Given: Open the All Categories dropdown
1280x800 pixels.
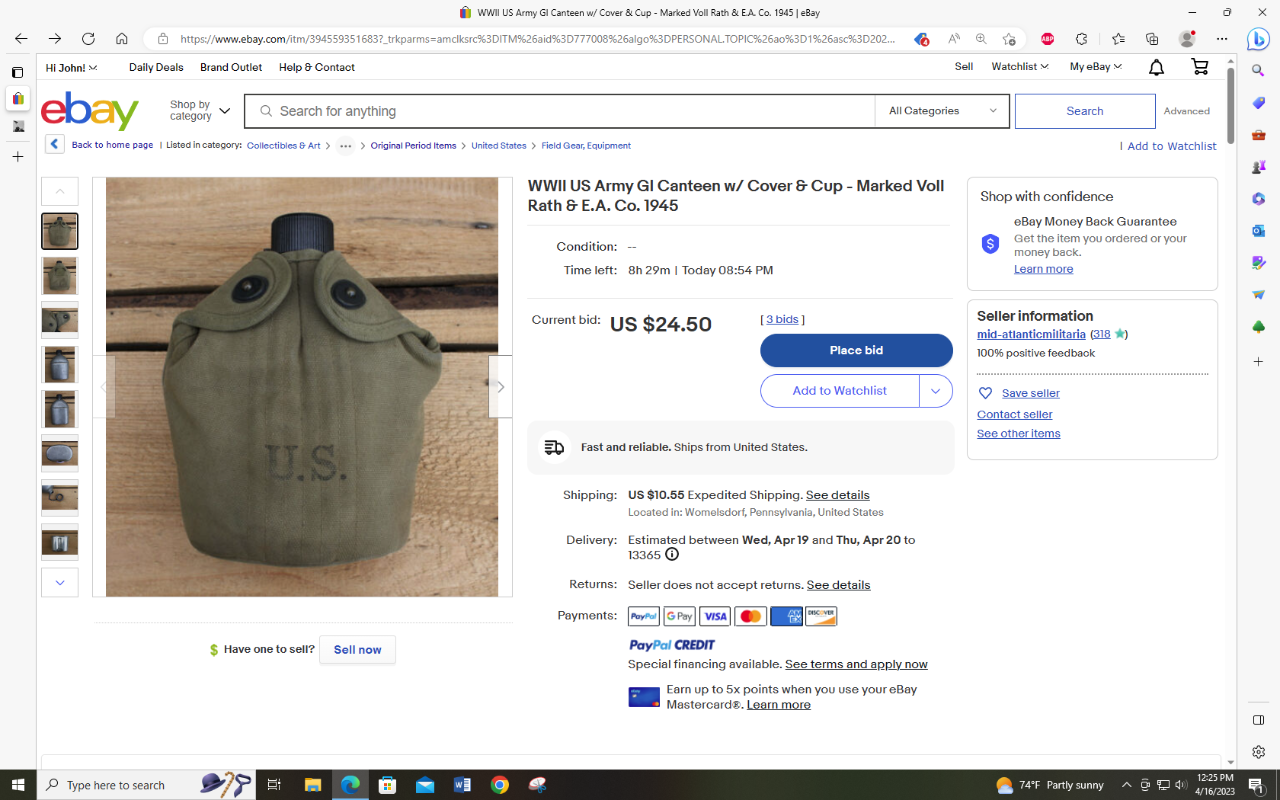Looking at the screenshot, I should click(941, 110).
